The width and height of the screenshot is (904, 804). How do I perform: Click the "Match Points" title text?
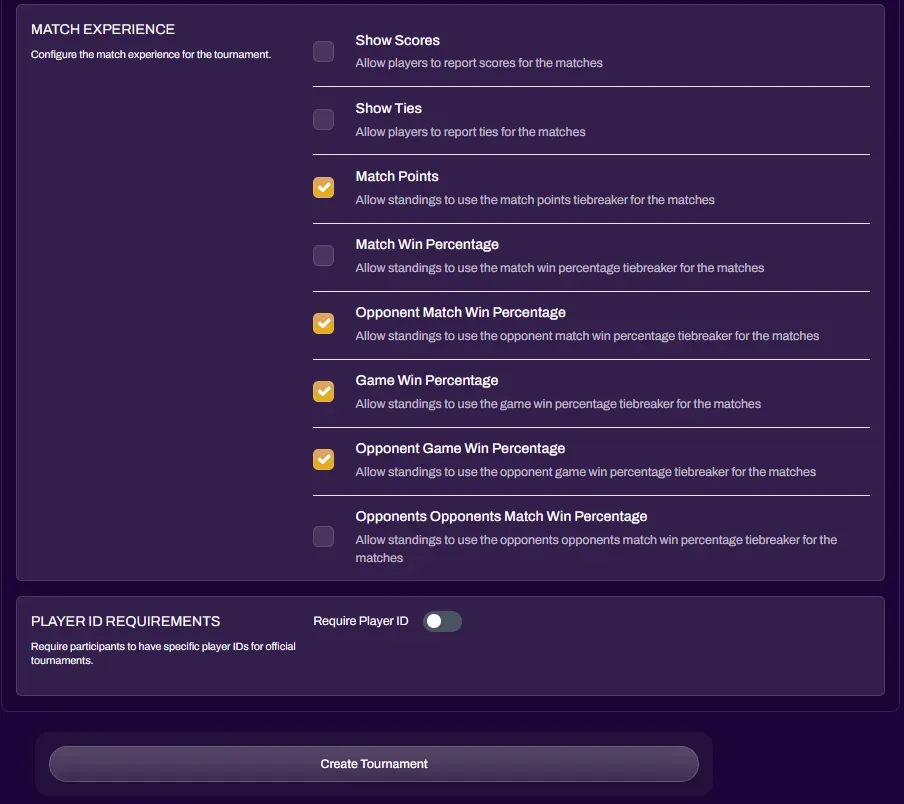[397, 177]
